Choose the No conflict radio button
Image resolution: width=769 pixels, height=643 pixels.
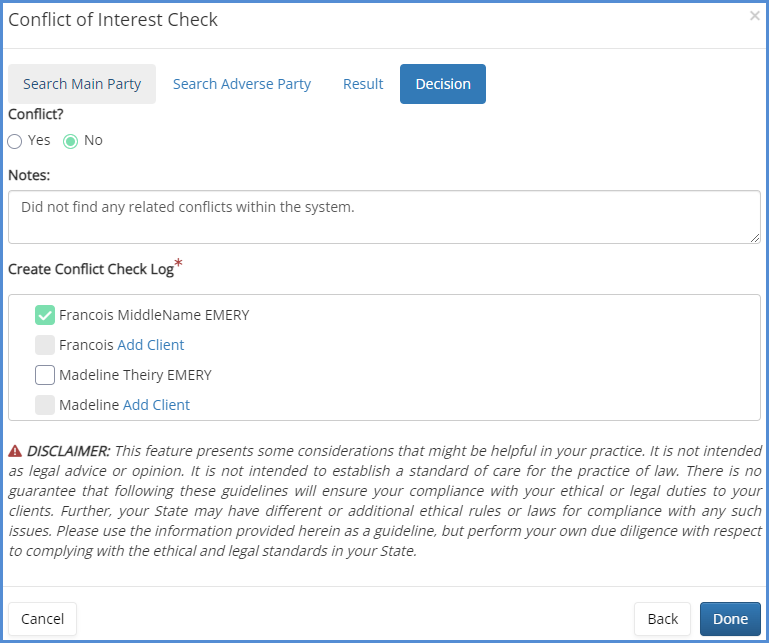pyautogui.click(x=71, y=141)
